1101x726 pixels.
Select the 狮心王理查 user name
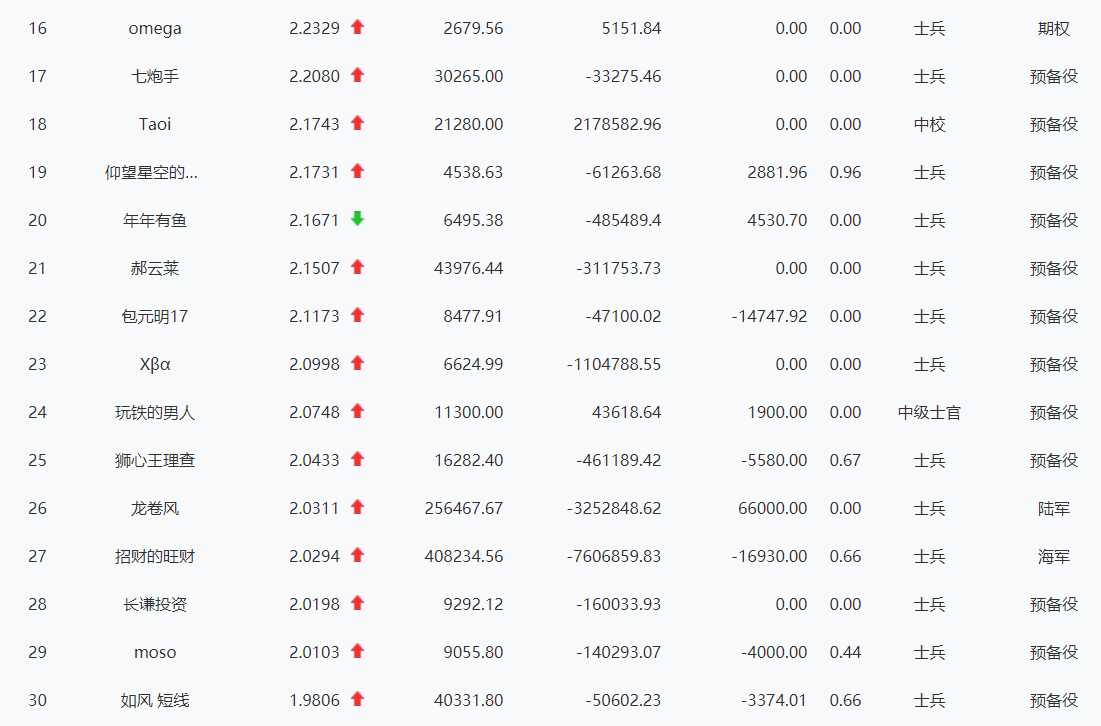(154, 461)
